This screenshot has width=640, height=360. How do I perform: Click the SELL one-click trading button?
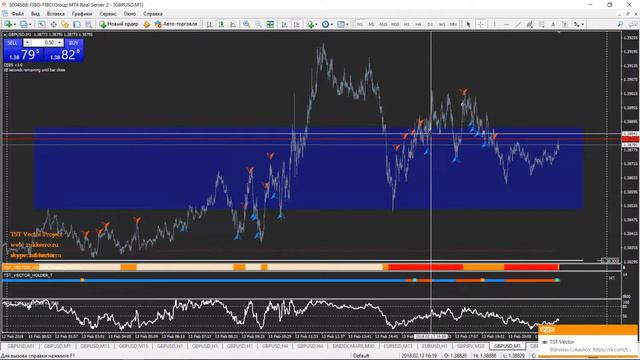tap(13, 43)
